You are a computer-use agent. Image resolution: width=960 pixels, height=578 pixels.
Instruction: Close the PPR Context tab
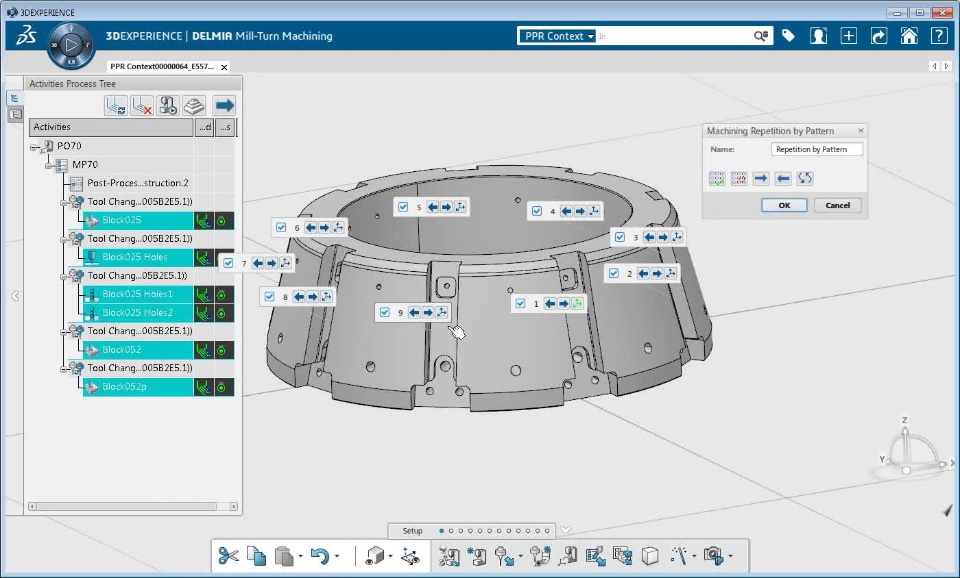224,67
